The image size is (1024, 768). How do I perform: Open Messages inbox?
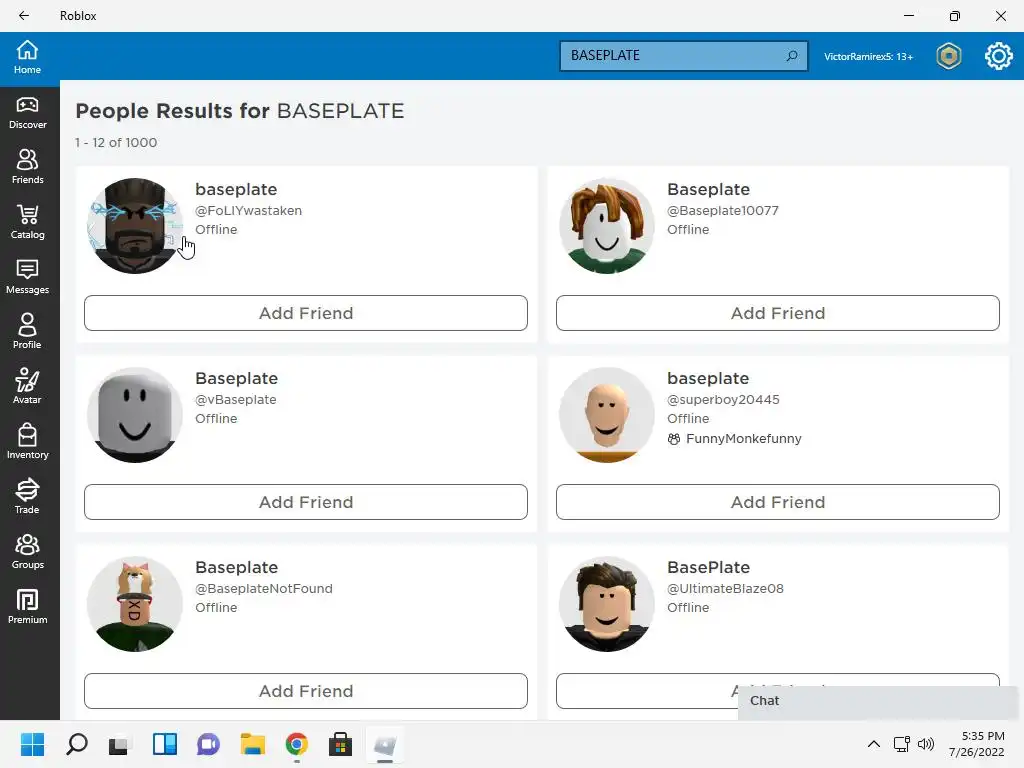click(27, 277)
